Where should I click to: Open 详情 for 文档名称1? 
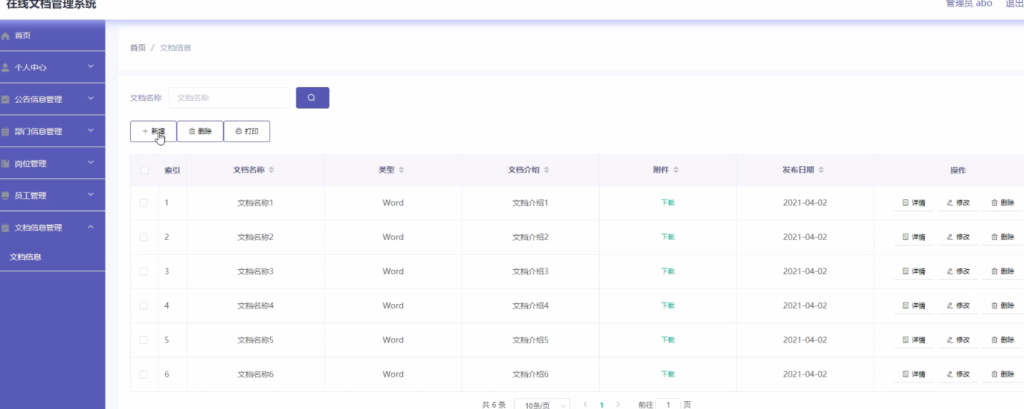tap(914, 203)
